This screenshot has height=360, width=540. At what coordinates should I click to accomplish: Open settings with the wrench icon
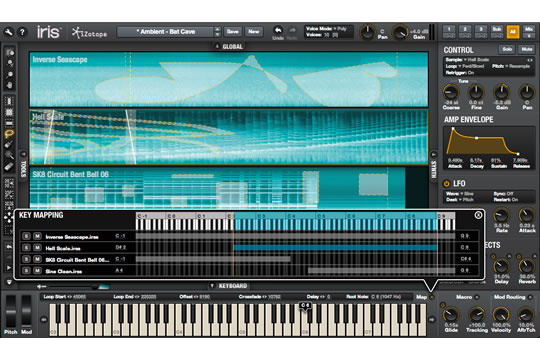click(9, 32)
